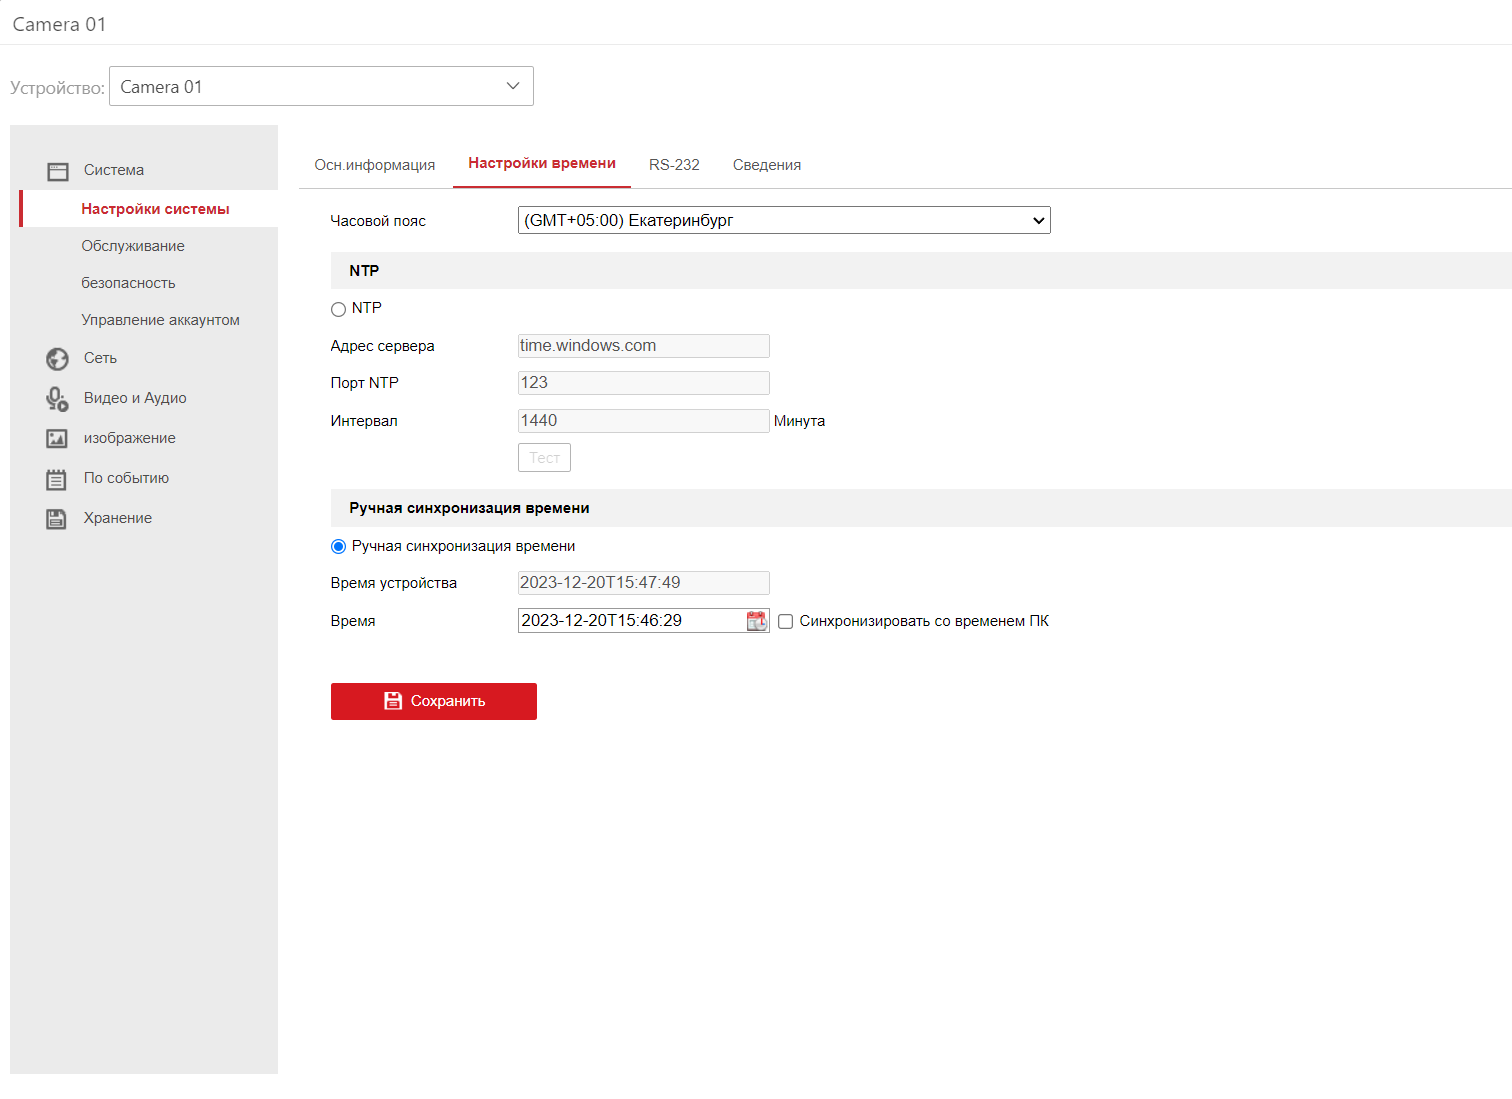This screenshot has width=1512, height=1099.
Task: Open the calendar picker in Время field
Action: [757, 621]
